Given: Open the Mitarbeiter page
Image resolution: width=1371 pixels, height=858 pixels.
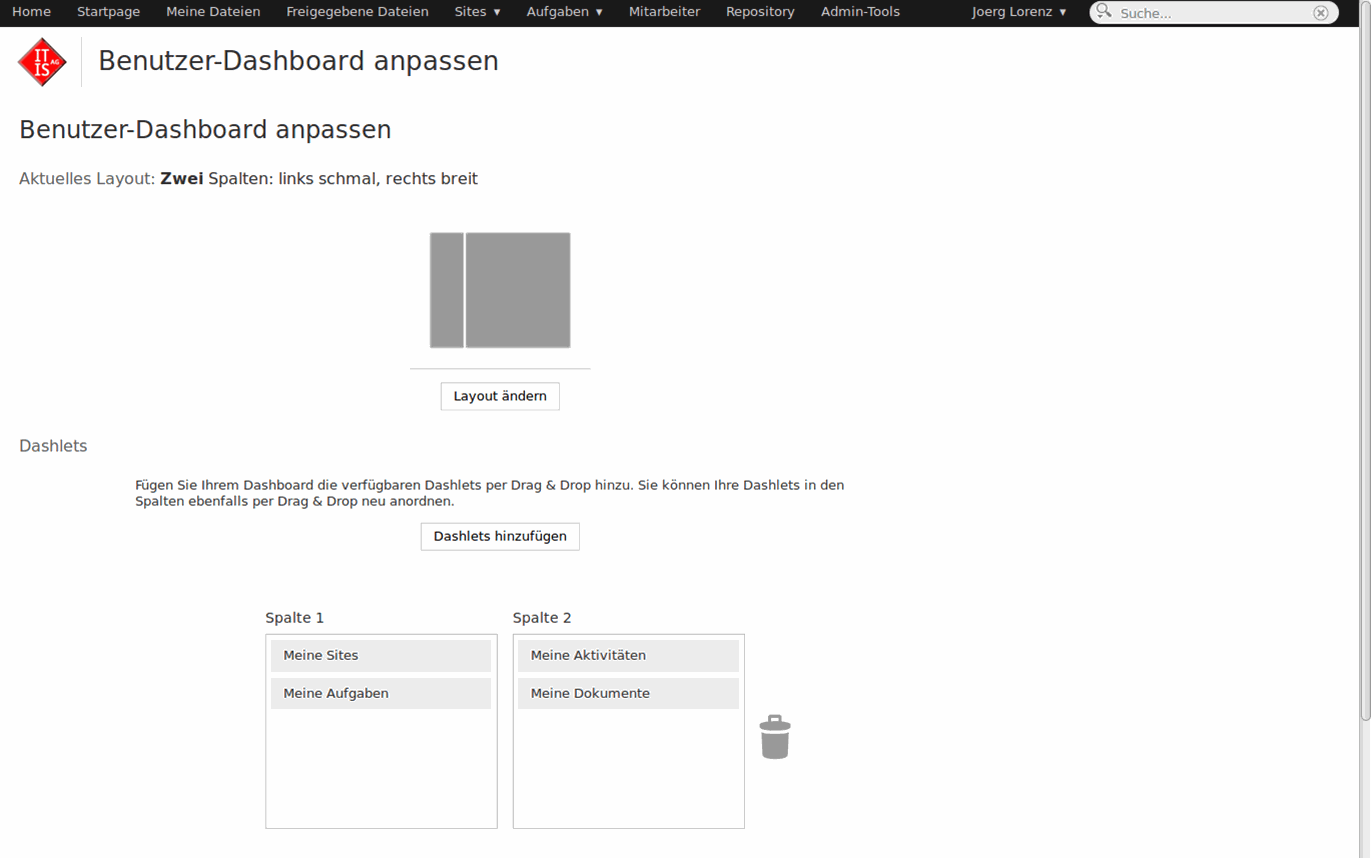Looking at the screenshot, I should click(664, 12).
